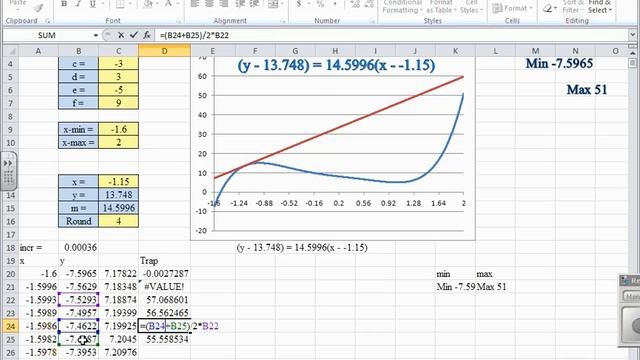Select row 16 header
640x360 pixels.
pos(11,221)
